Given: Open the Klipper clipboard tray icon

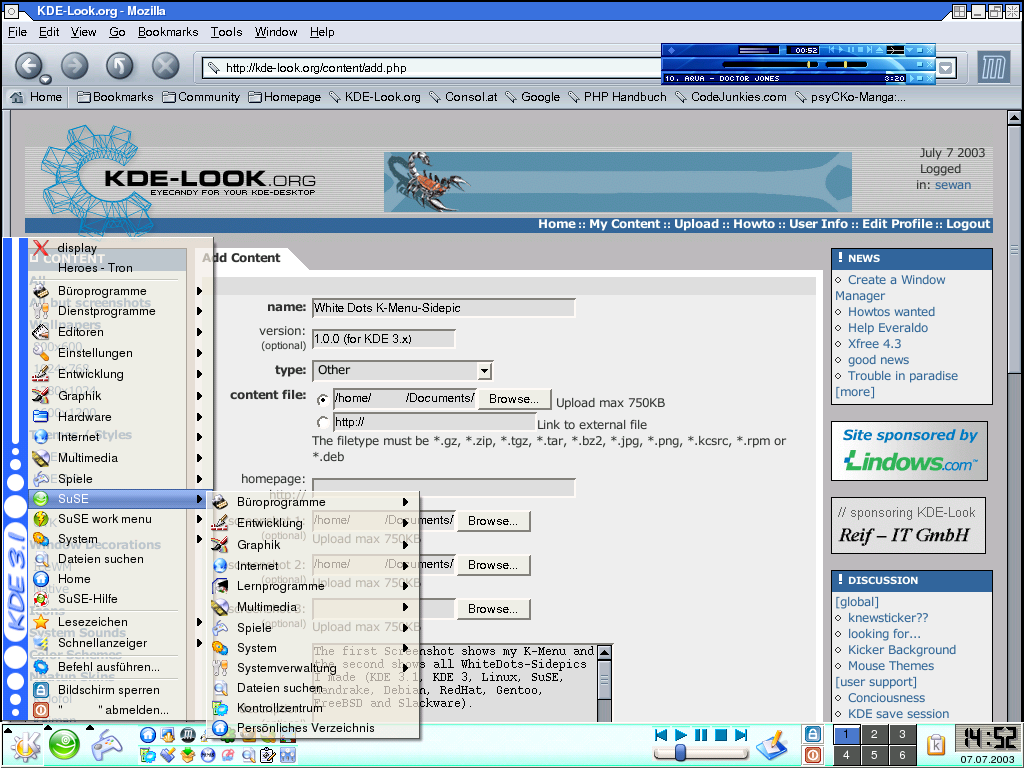Looking at the screenshot, I should [936, 744].
